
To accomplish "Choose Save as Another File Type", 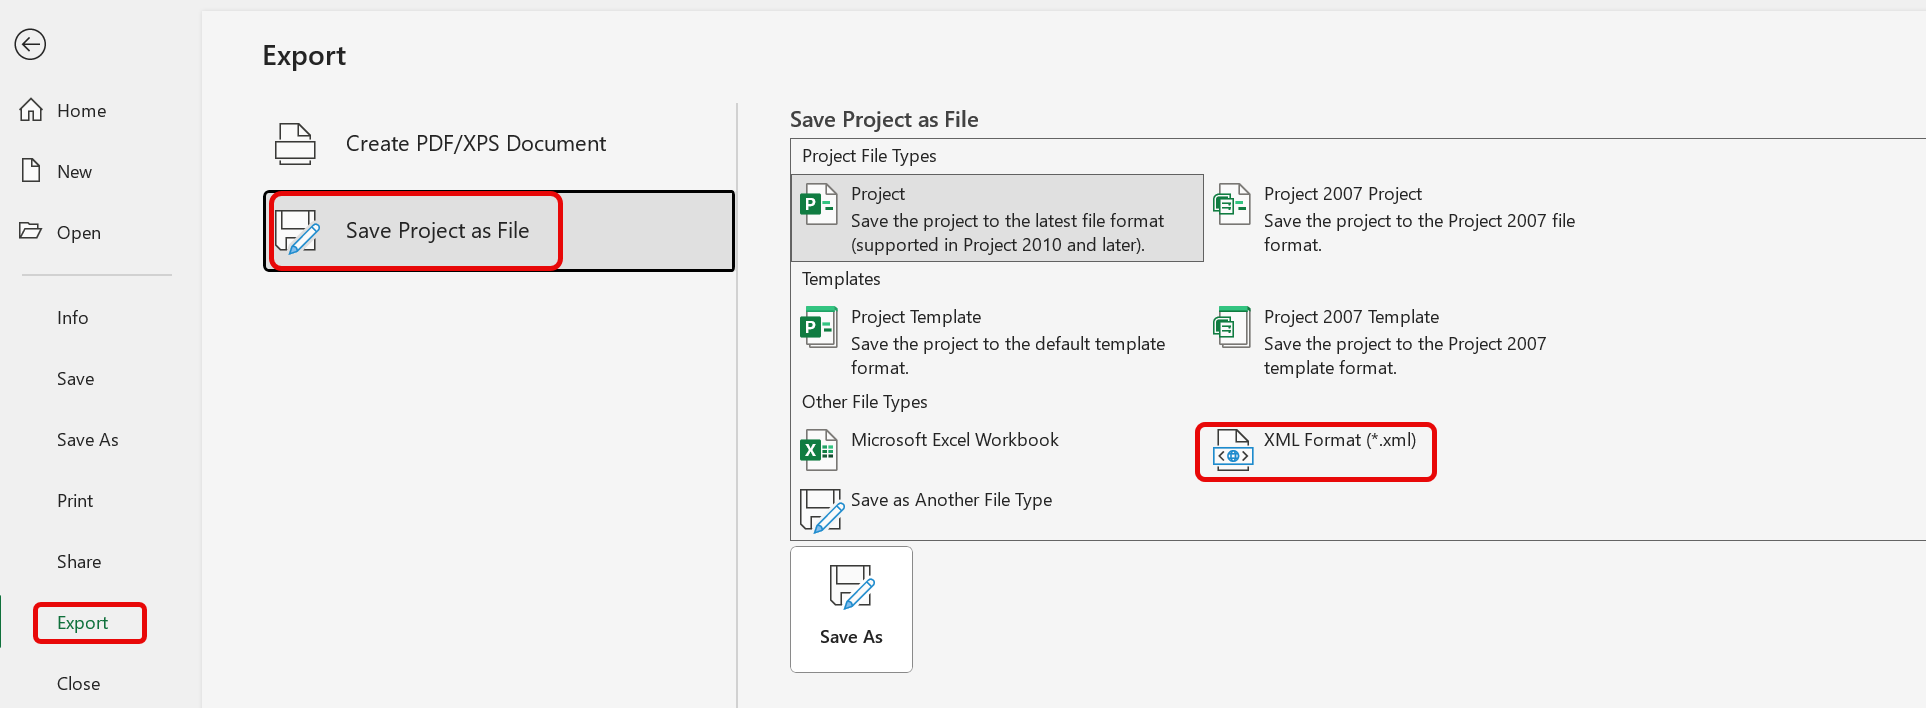I will [x=997, y=510].
